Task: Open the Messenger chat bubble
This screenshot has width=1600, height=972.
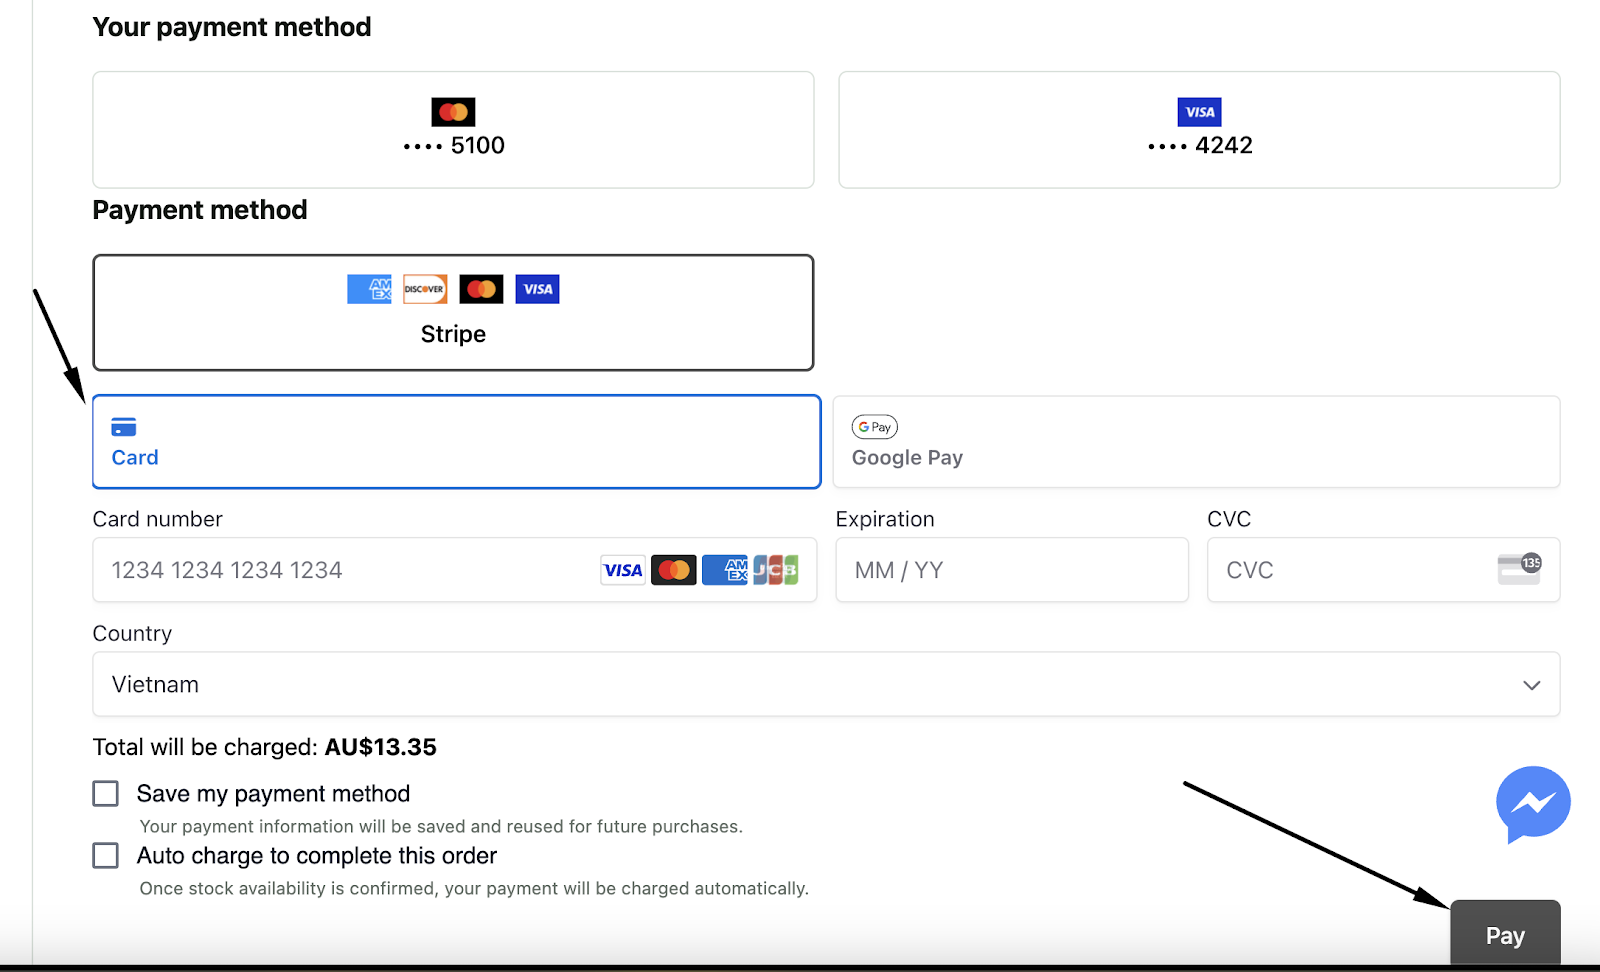Action: [x=1533, y=804]
